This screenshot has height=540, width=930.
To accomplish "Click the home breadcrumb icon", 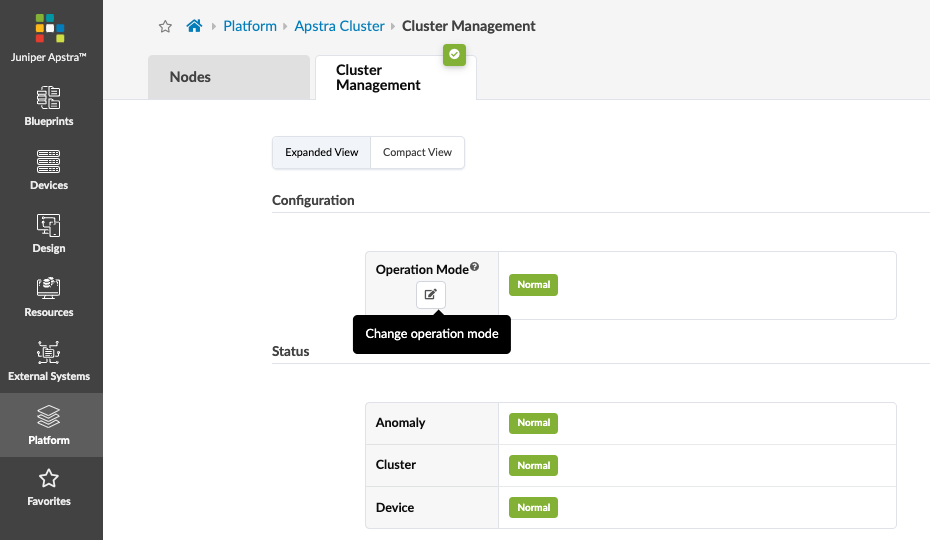I will click(194, 26).
